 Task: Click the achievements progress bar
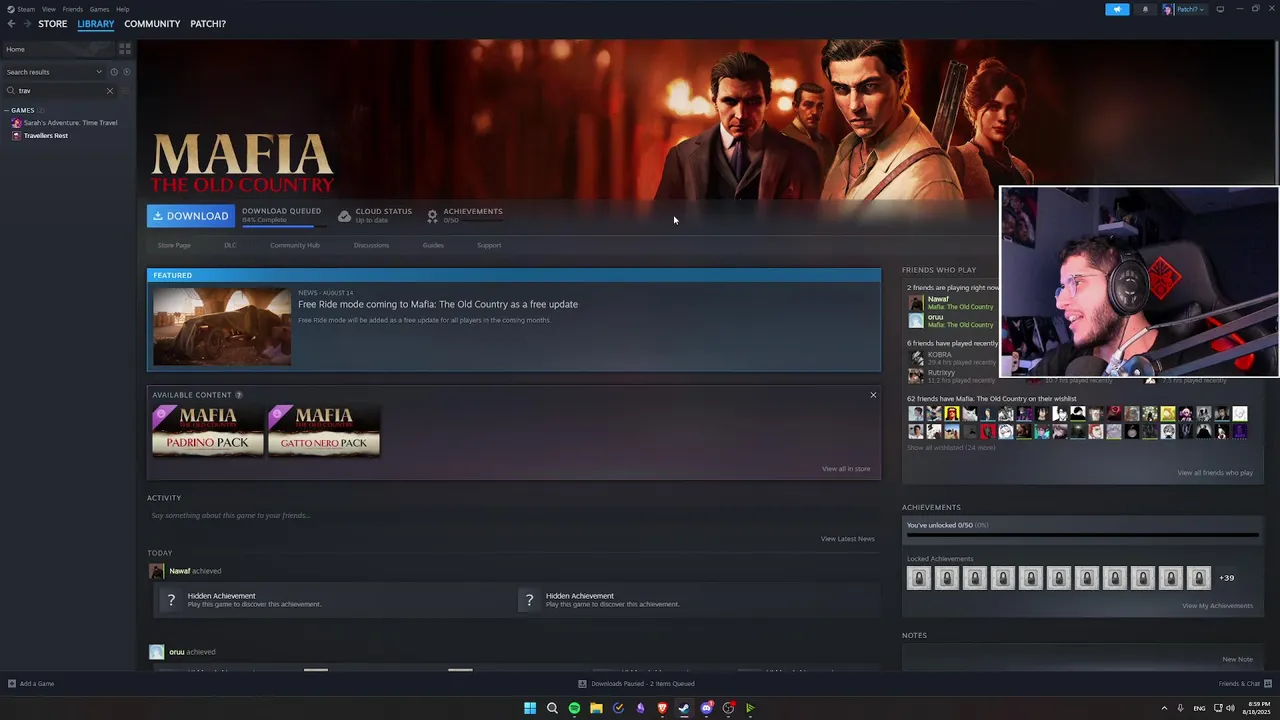[x=1082, y=536]
